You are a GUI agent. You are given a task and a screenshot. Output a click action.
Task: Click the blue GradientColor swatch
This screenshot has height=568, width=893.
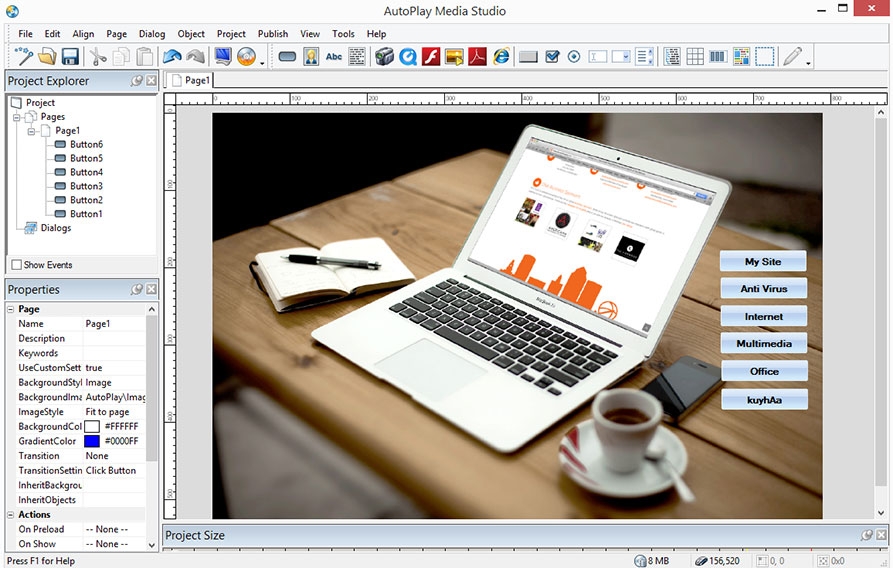(92, 441)
